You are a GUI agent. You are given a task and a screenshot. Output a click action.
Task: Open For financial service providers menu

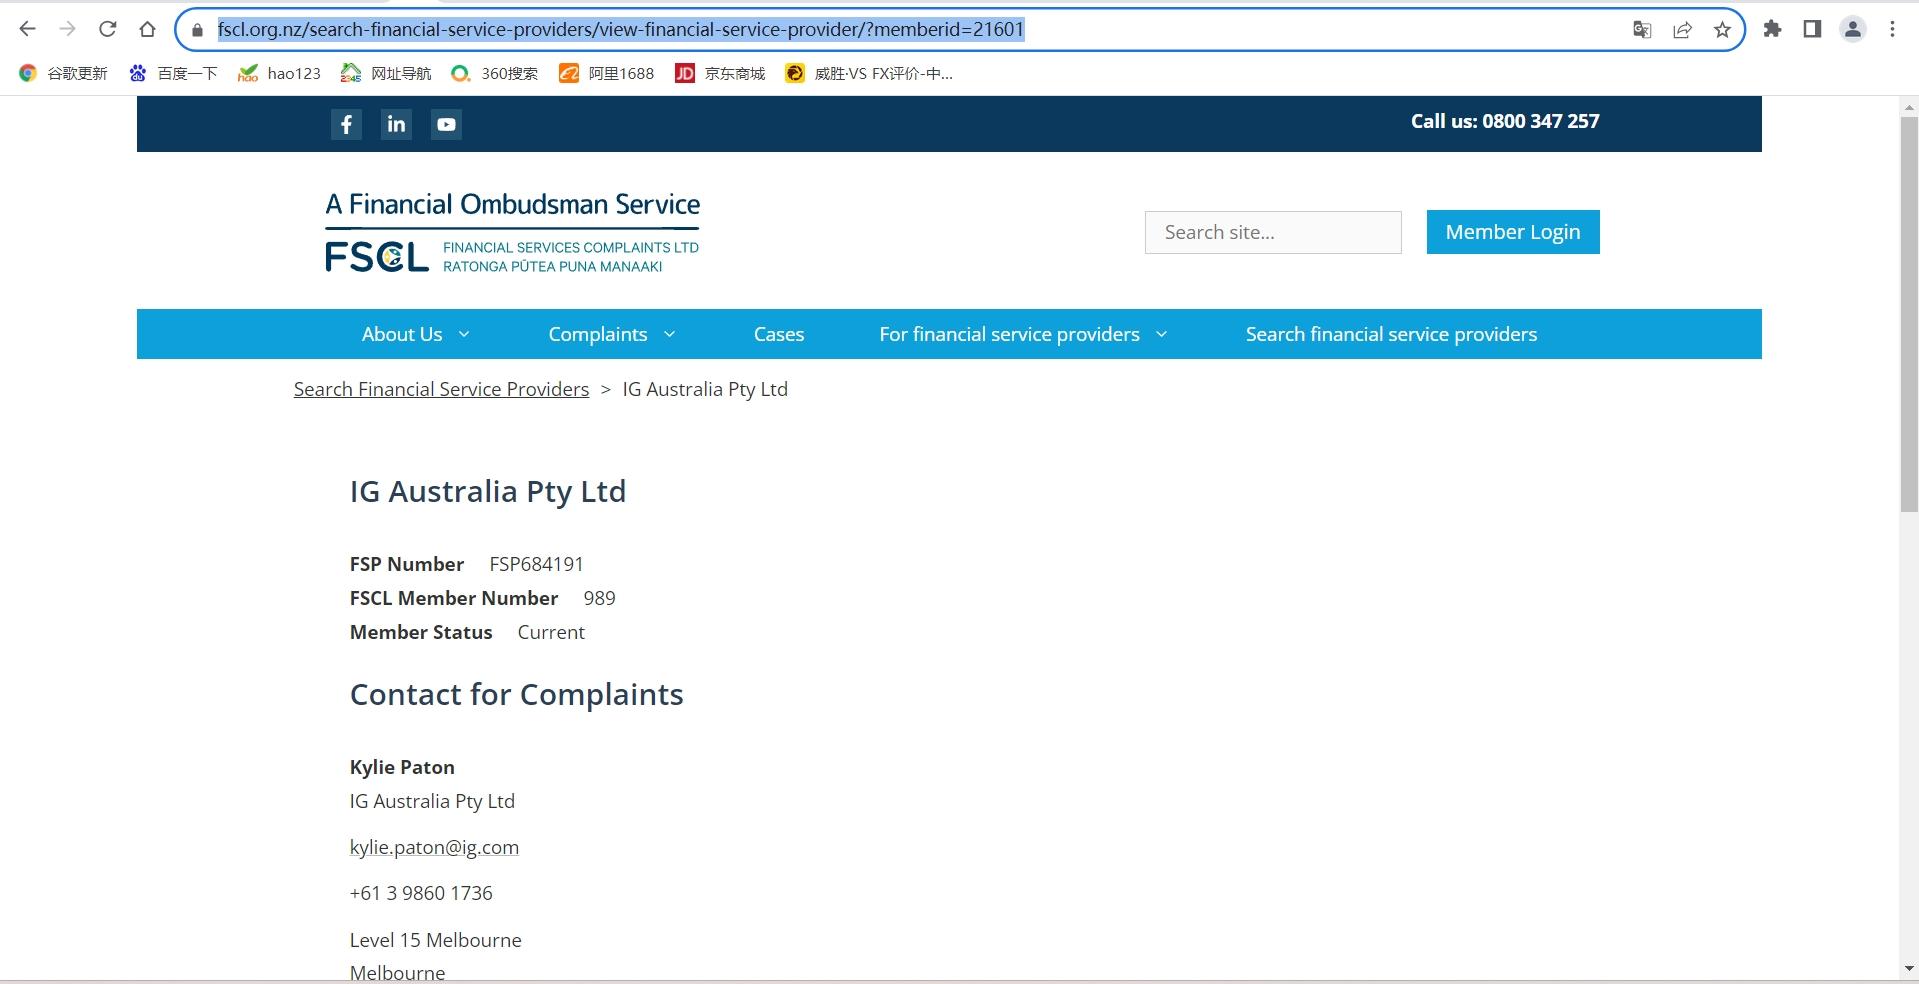coord(1009,334)
